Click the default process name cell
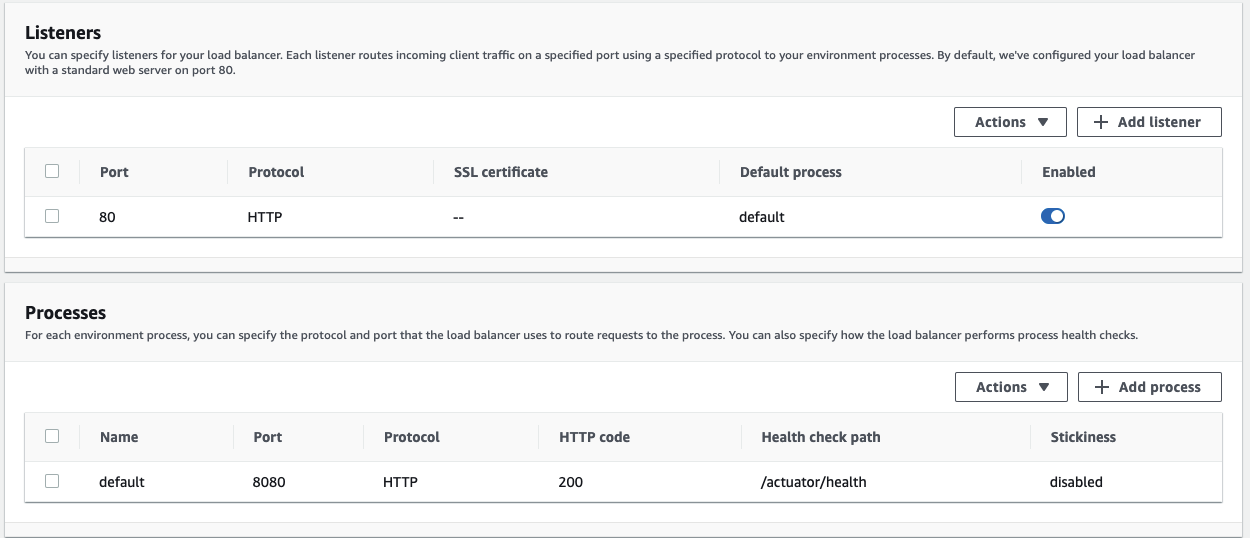Screen dimensions: 1250x538 pos(122,482)
